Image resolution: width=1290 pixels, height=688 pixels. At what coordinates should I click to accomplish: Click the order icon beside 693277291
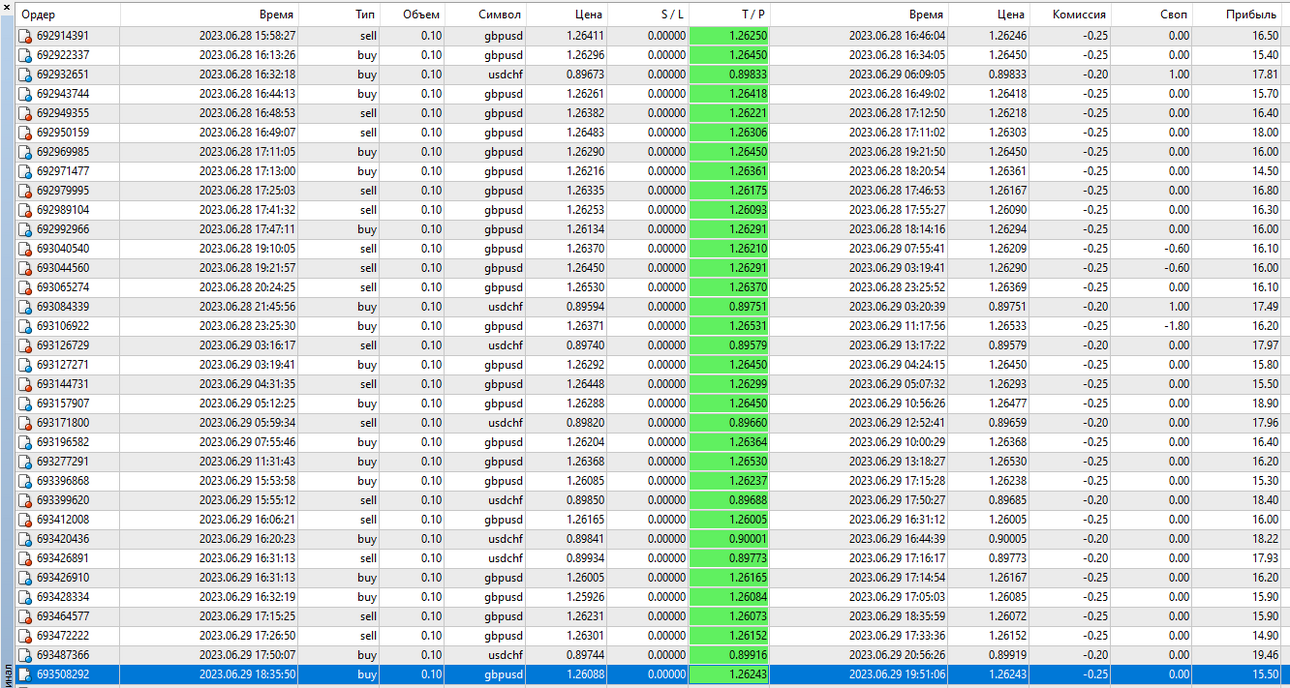click(x=25, y=462)
